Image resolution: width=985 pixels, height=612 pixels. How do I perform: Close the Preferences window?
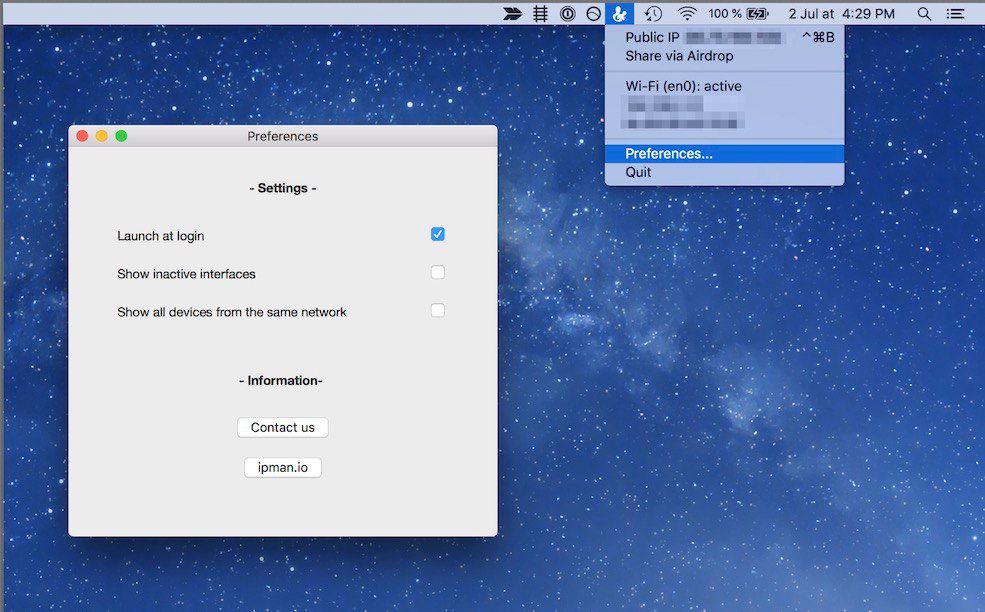click(x=82, y=136)
